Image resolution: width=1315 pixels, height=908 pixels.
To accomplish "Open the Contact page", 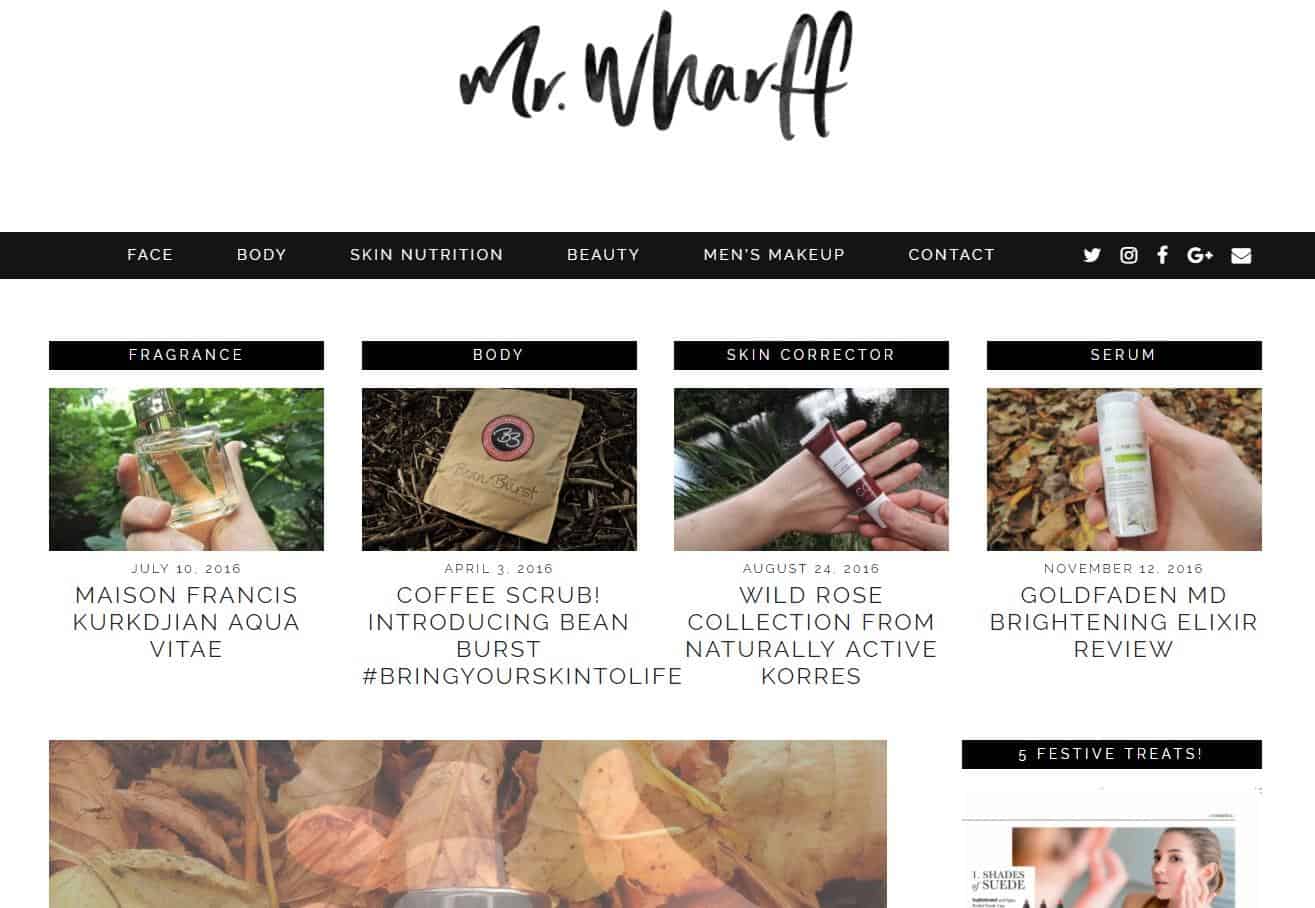I will tap(951, 255).
